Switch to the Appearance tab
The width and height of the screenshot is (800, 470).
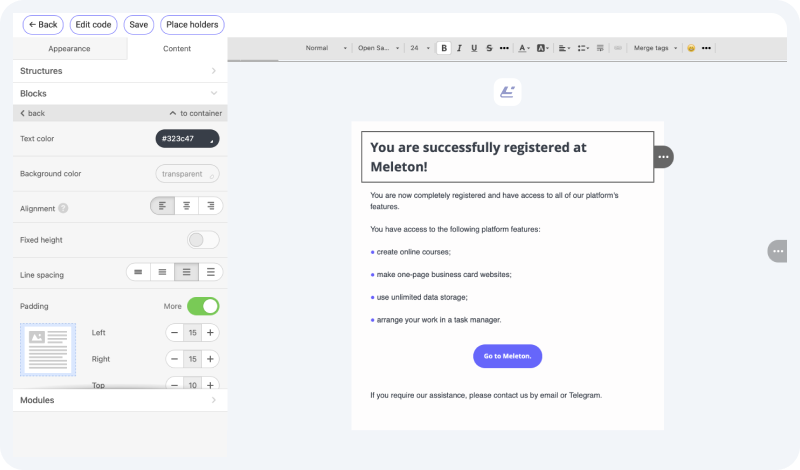[69, 48]
